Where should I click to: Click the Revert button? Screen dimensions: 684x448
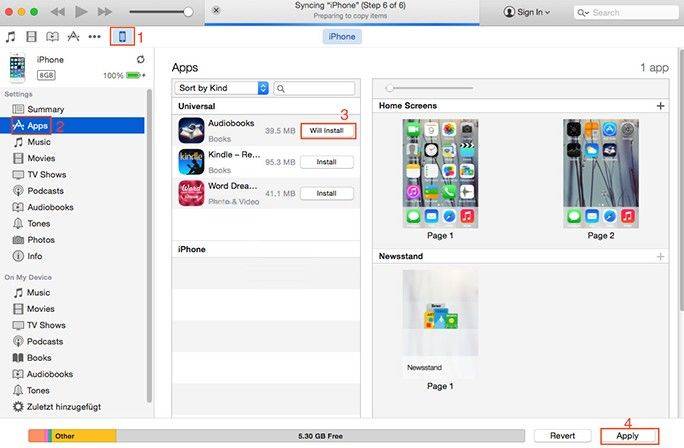tap(562, 436)
